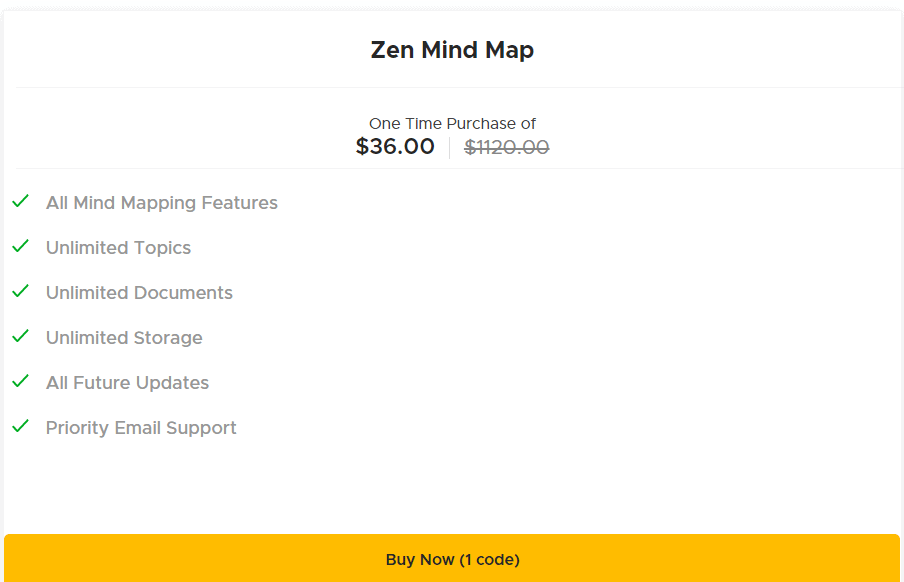
Task: Expand the features list area
Action: [x=452, y=315]
